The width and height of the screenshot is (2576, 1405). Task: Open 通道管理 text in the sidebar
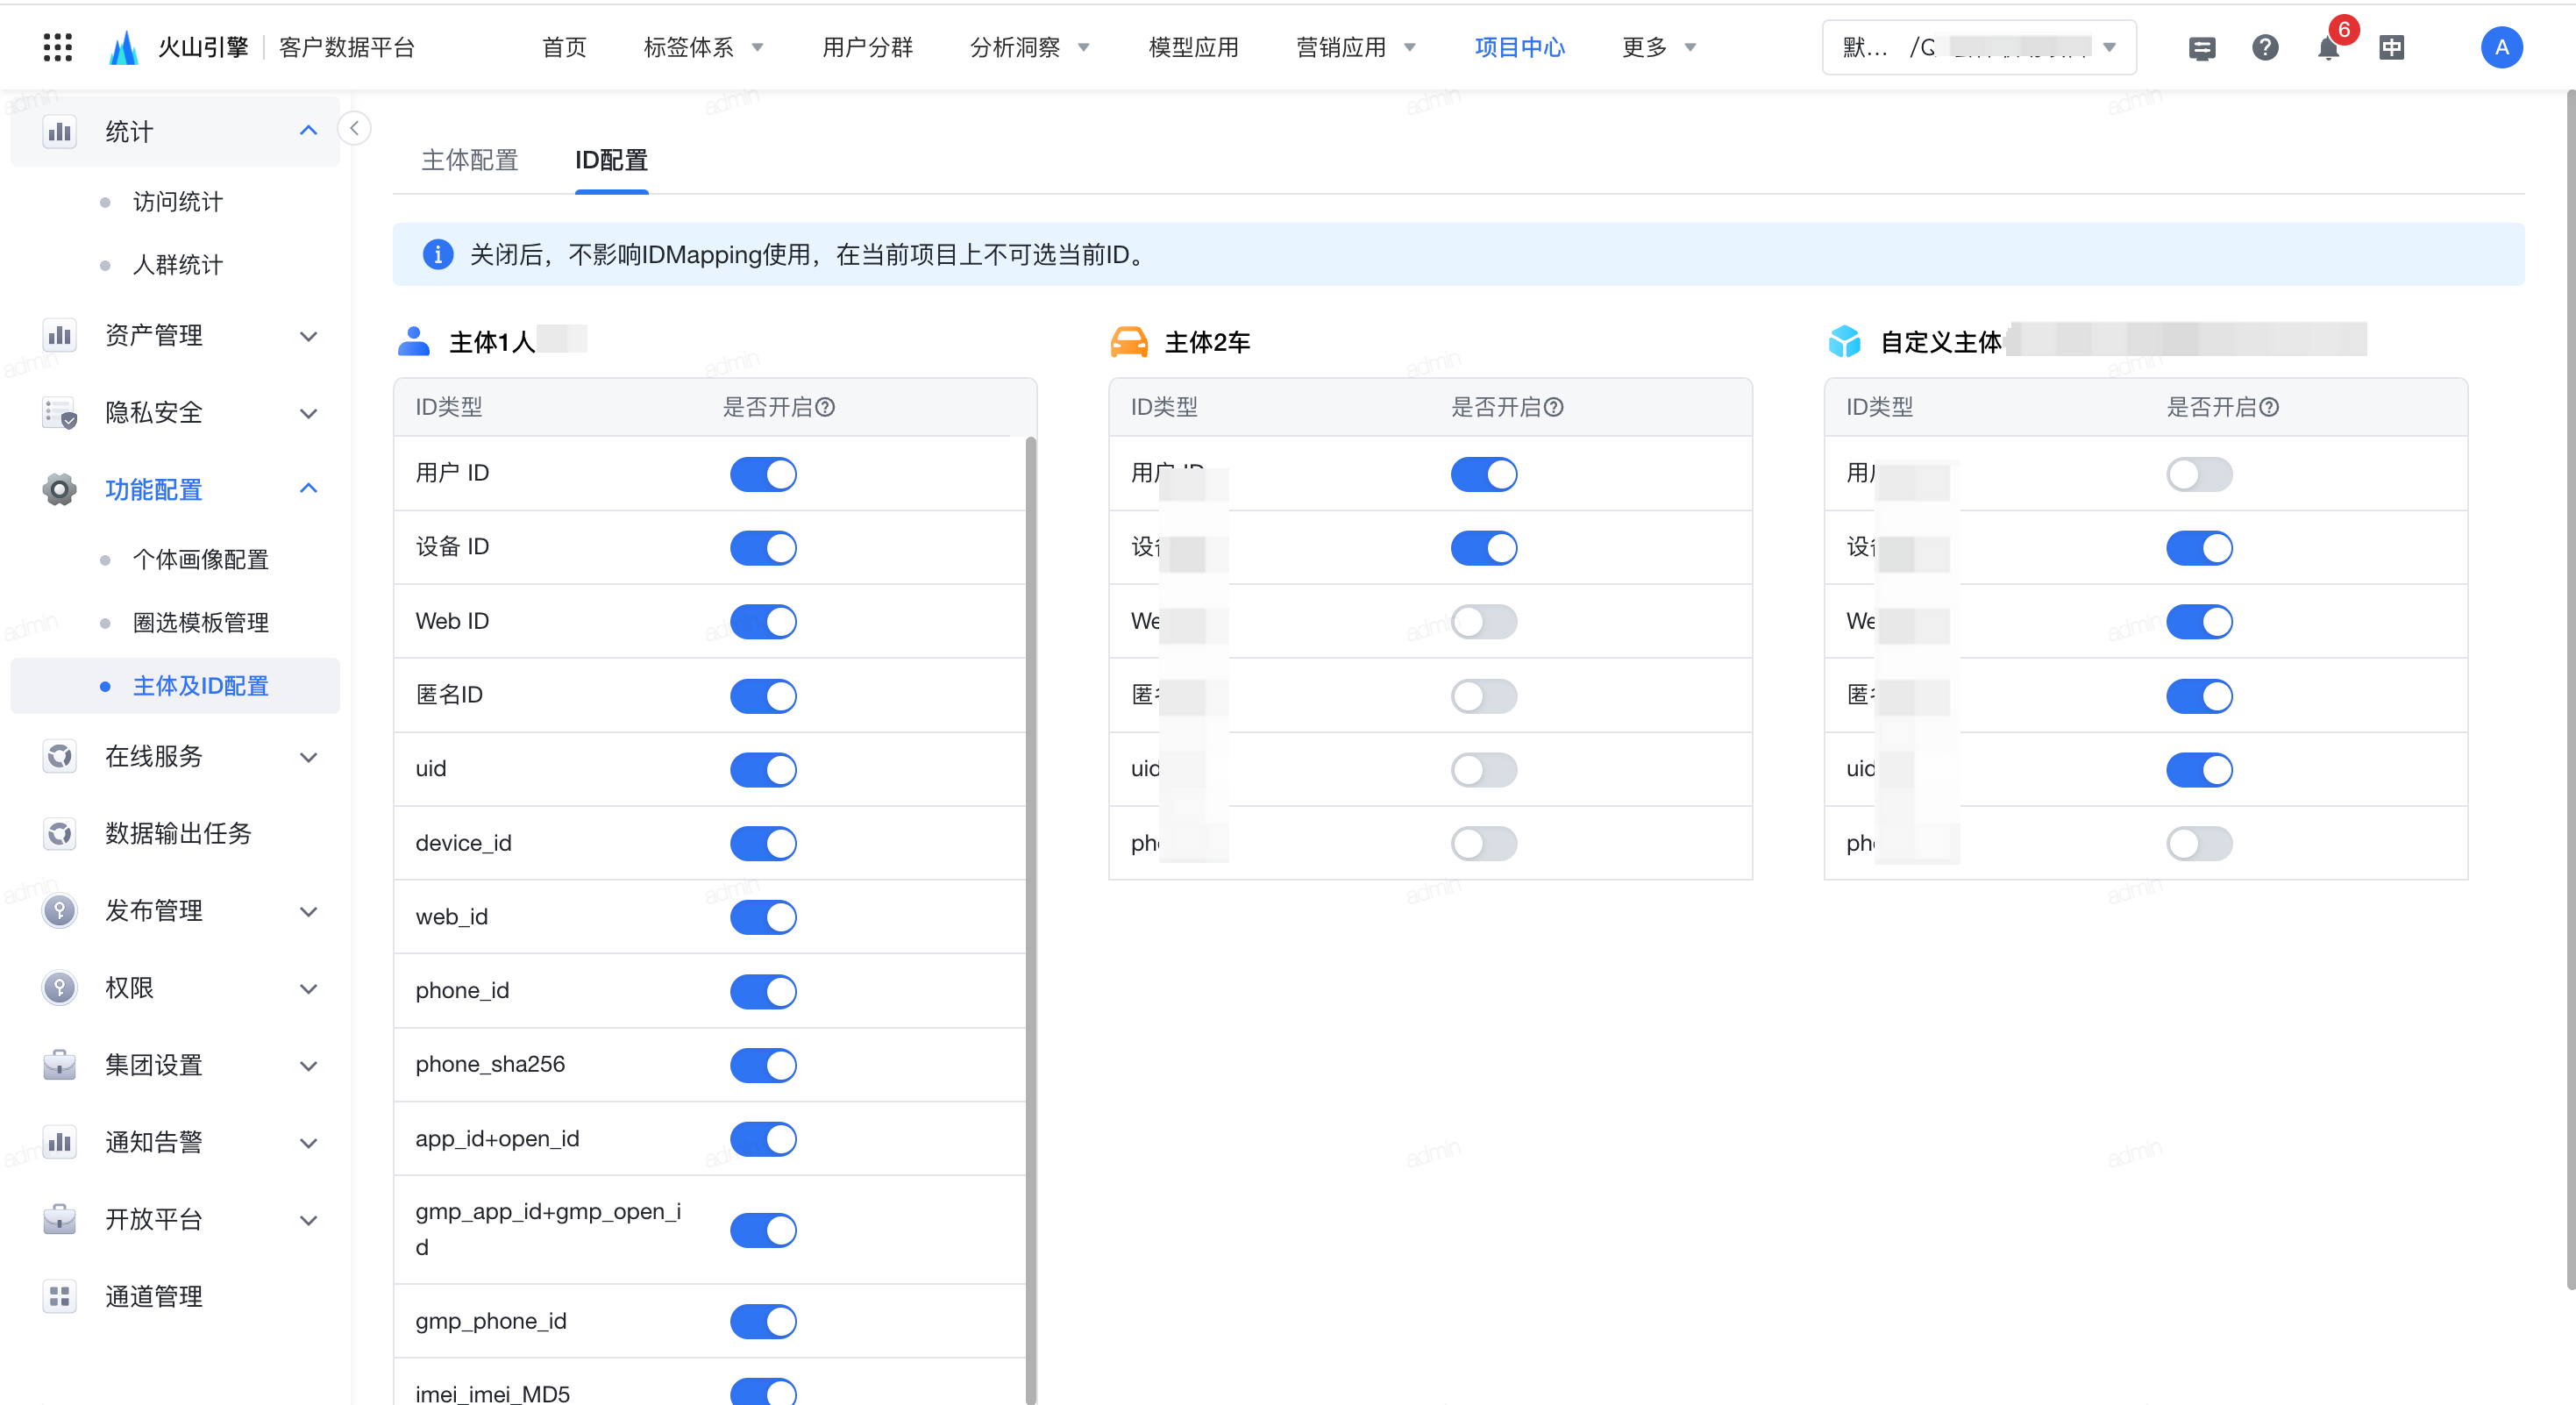154,1296
